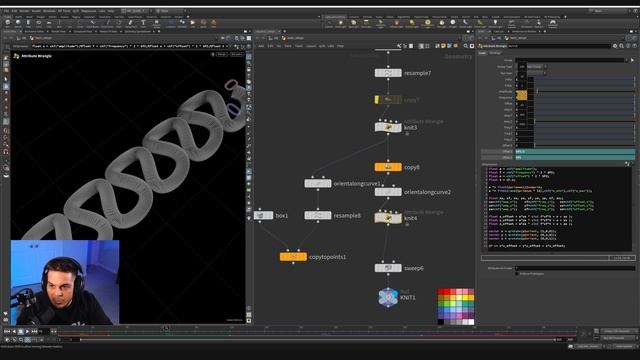Image resolution: width=640 pixels, height=360 pixels.
Task: Open parameter panel gear menu
Action: point(615,46)
